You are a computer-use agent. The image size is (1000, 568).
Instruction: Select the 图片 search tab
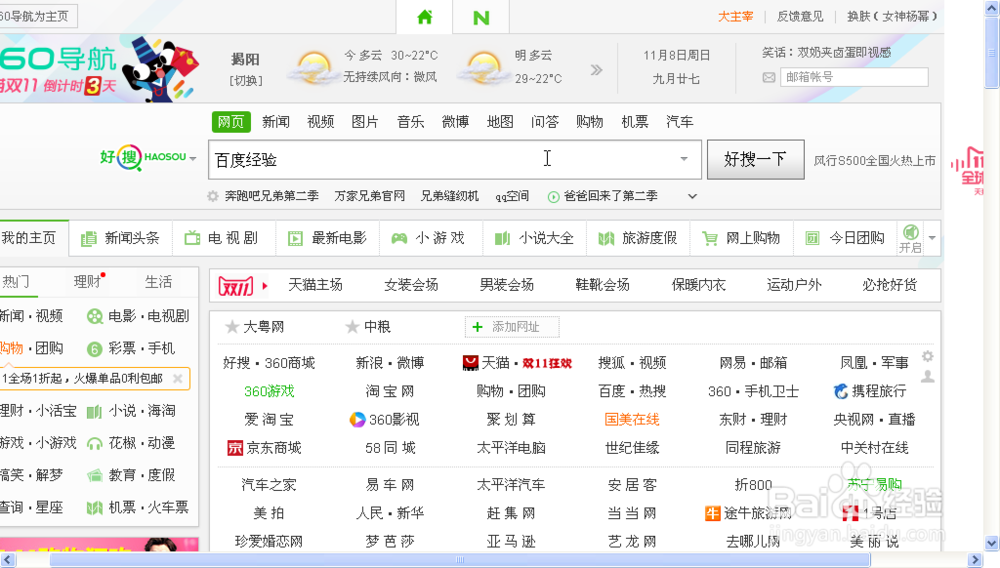tap(365, 122)
